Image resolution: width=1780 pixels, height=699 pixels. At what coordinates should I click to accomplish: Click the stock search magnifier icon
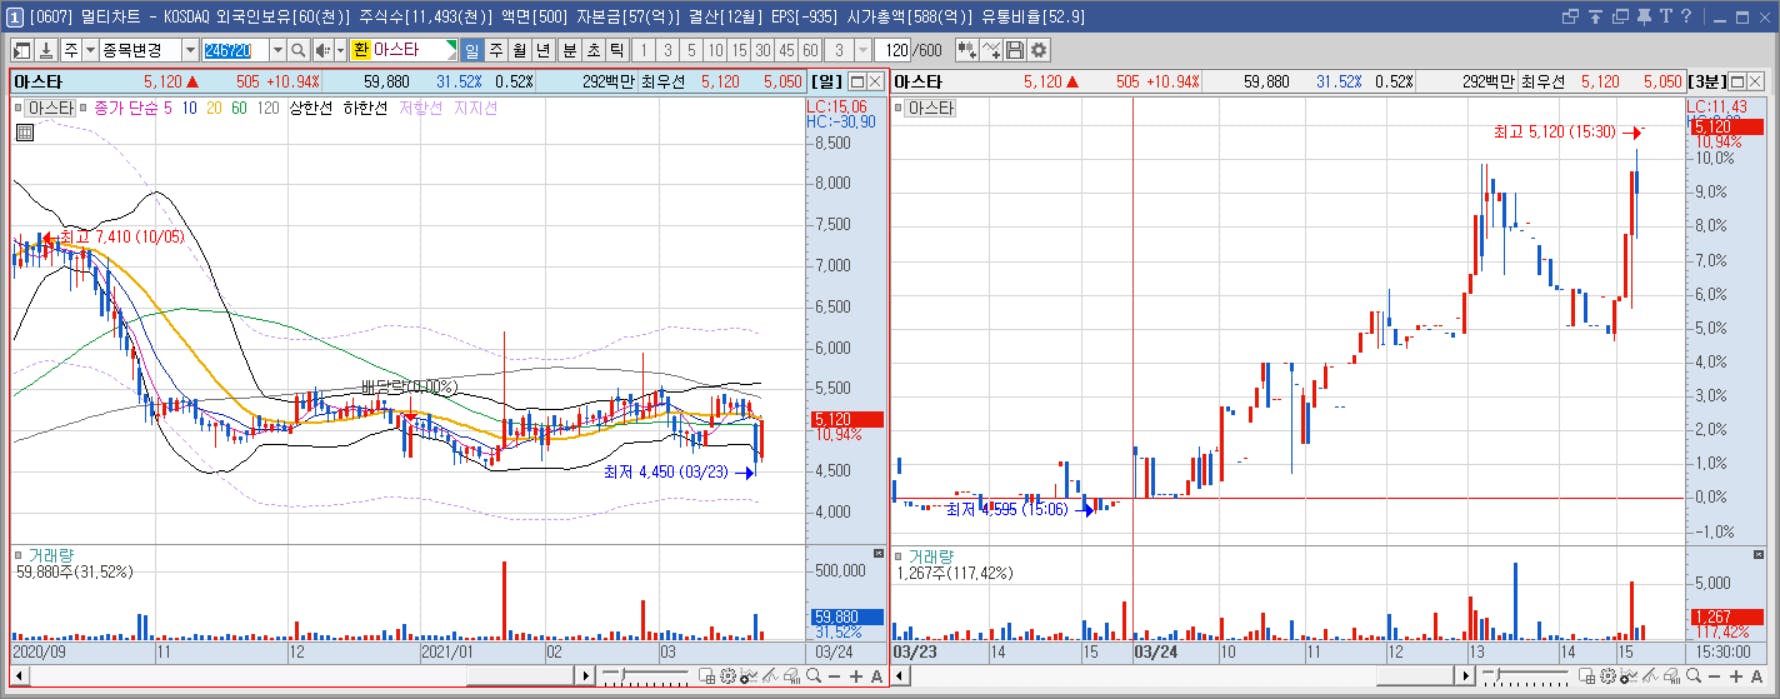point(298,50)
